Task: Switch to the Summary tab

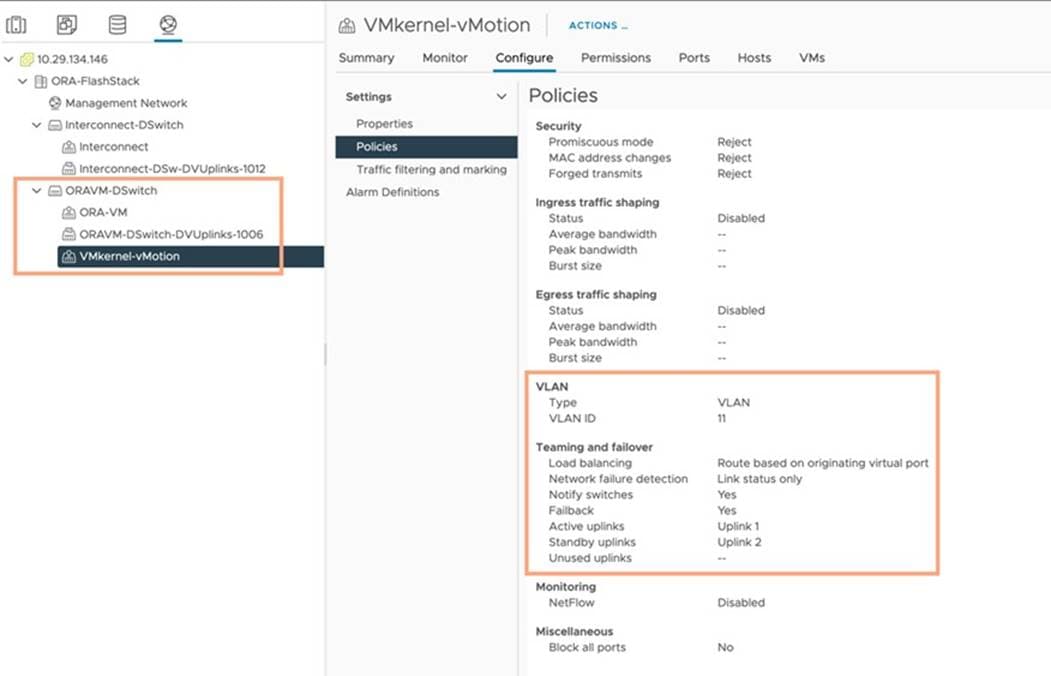Action: point(366,58)
